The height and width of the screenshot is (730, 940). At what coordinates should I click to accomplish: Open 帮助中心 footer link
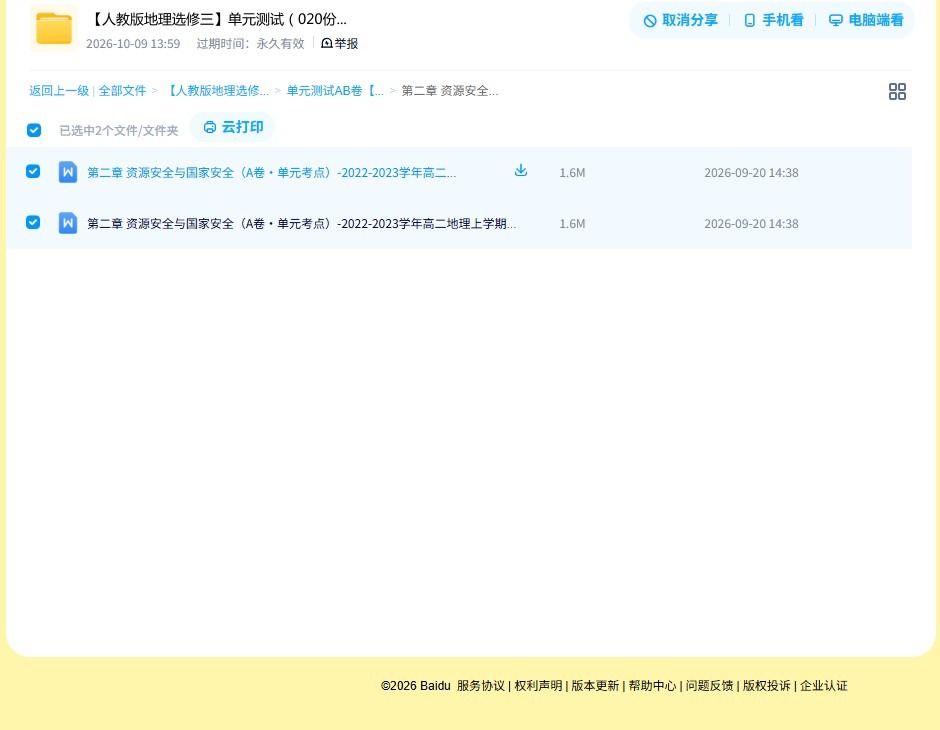click(652, 686)
